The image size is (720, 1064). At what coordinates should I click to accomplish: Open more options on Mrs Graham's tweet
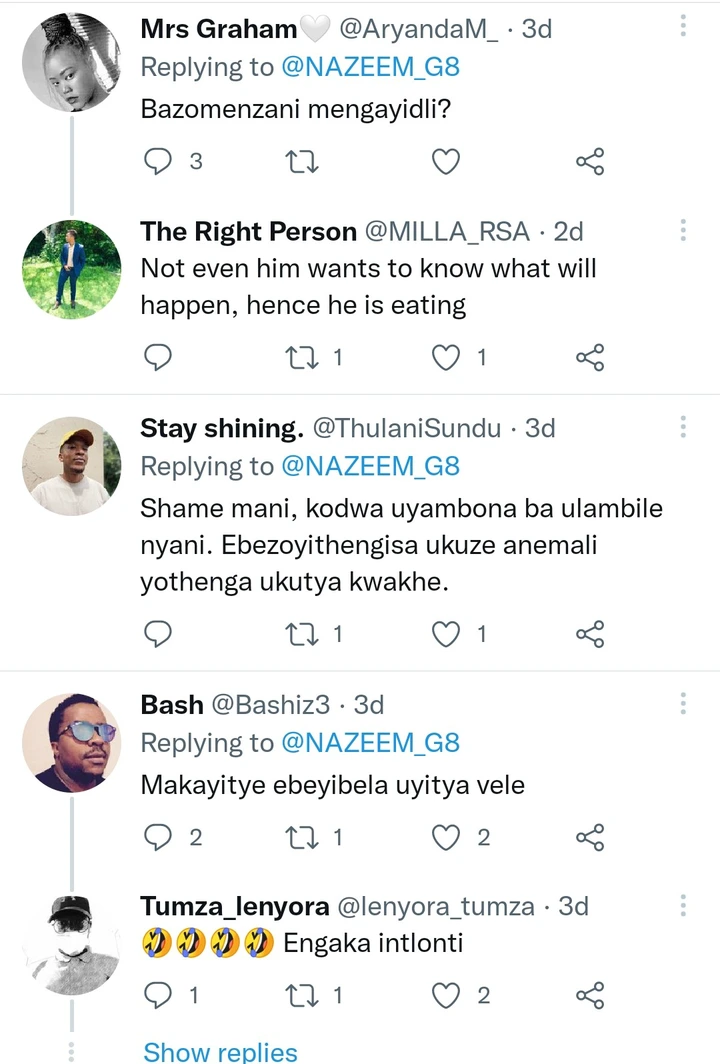[x=683, y=28]
